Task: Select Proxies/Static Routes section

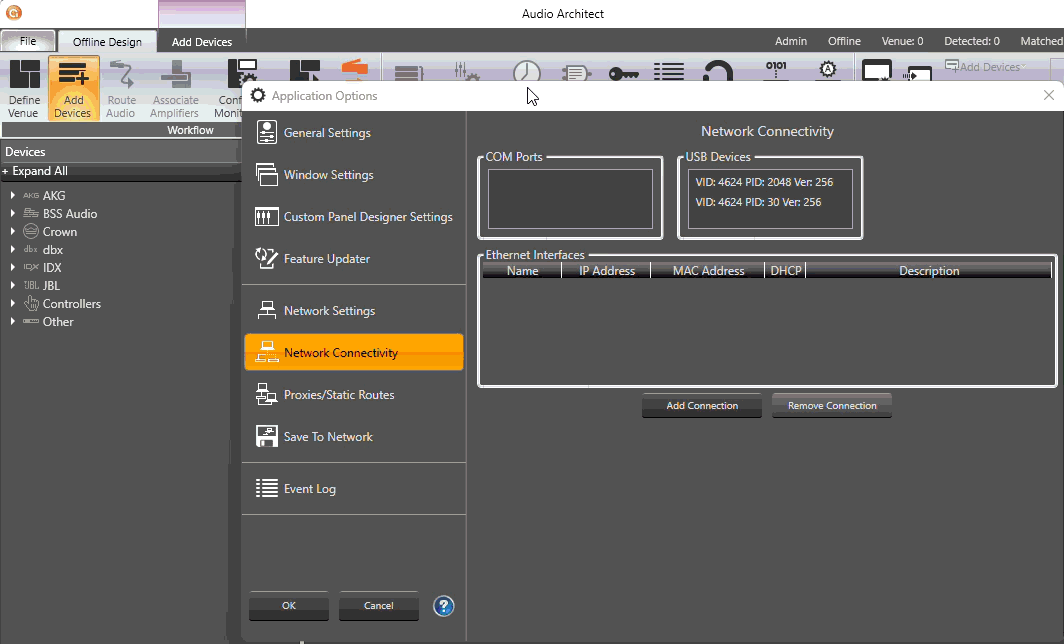Action: (x=338, y=395)
